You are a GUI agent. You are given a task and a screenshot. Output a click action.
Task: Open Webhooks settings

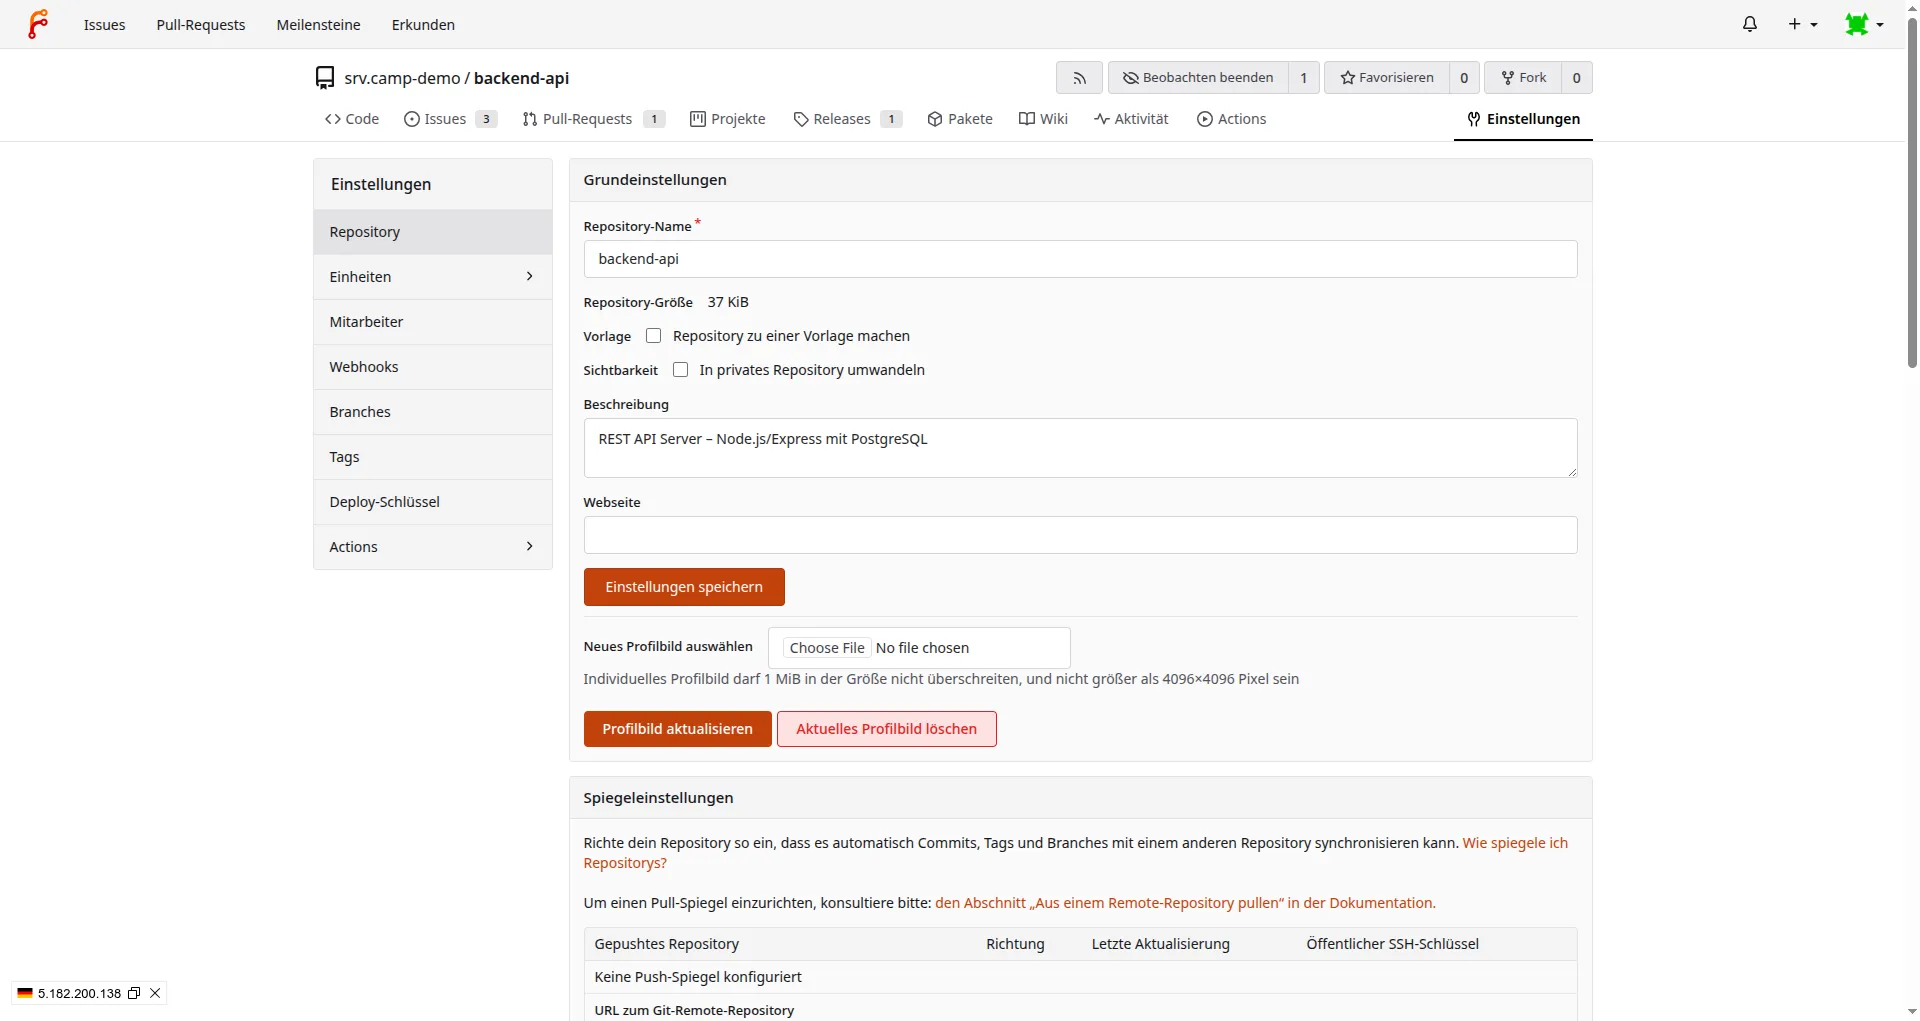[433, 367]
